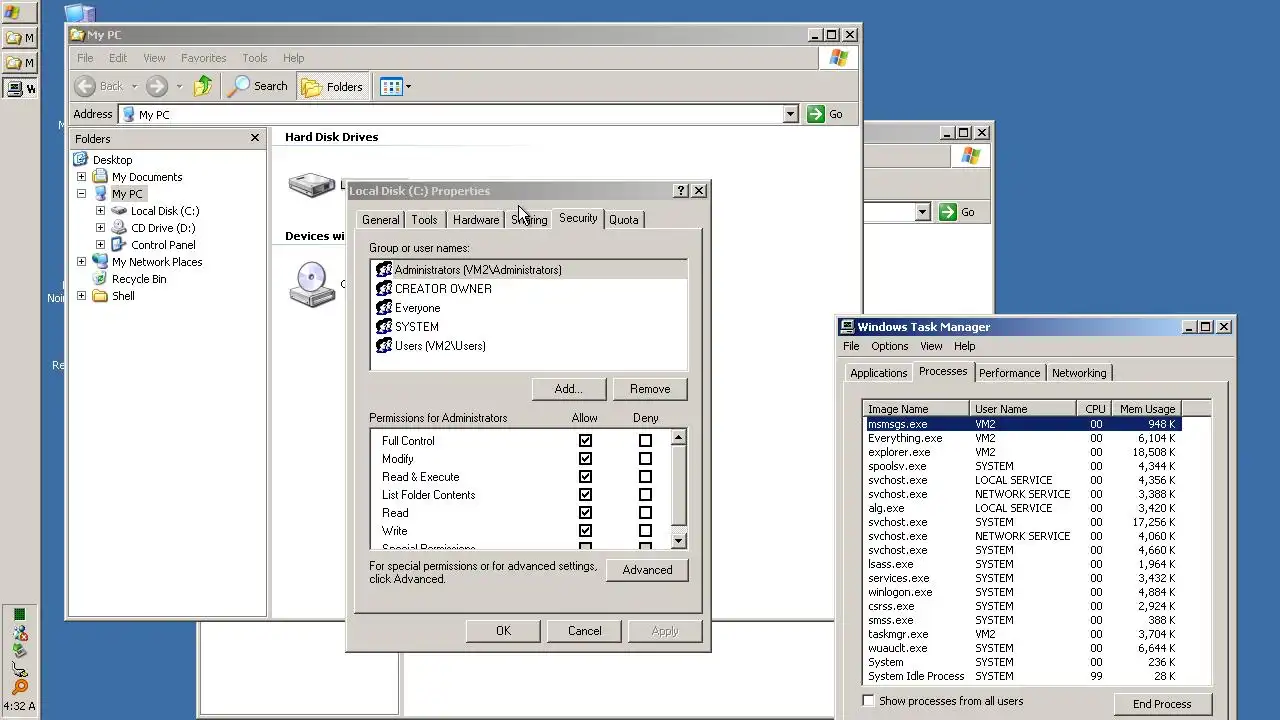Uncheck Allow for Modify permission

pos(585,459)
